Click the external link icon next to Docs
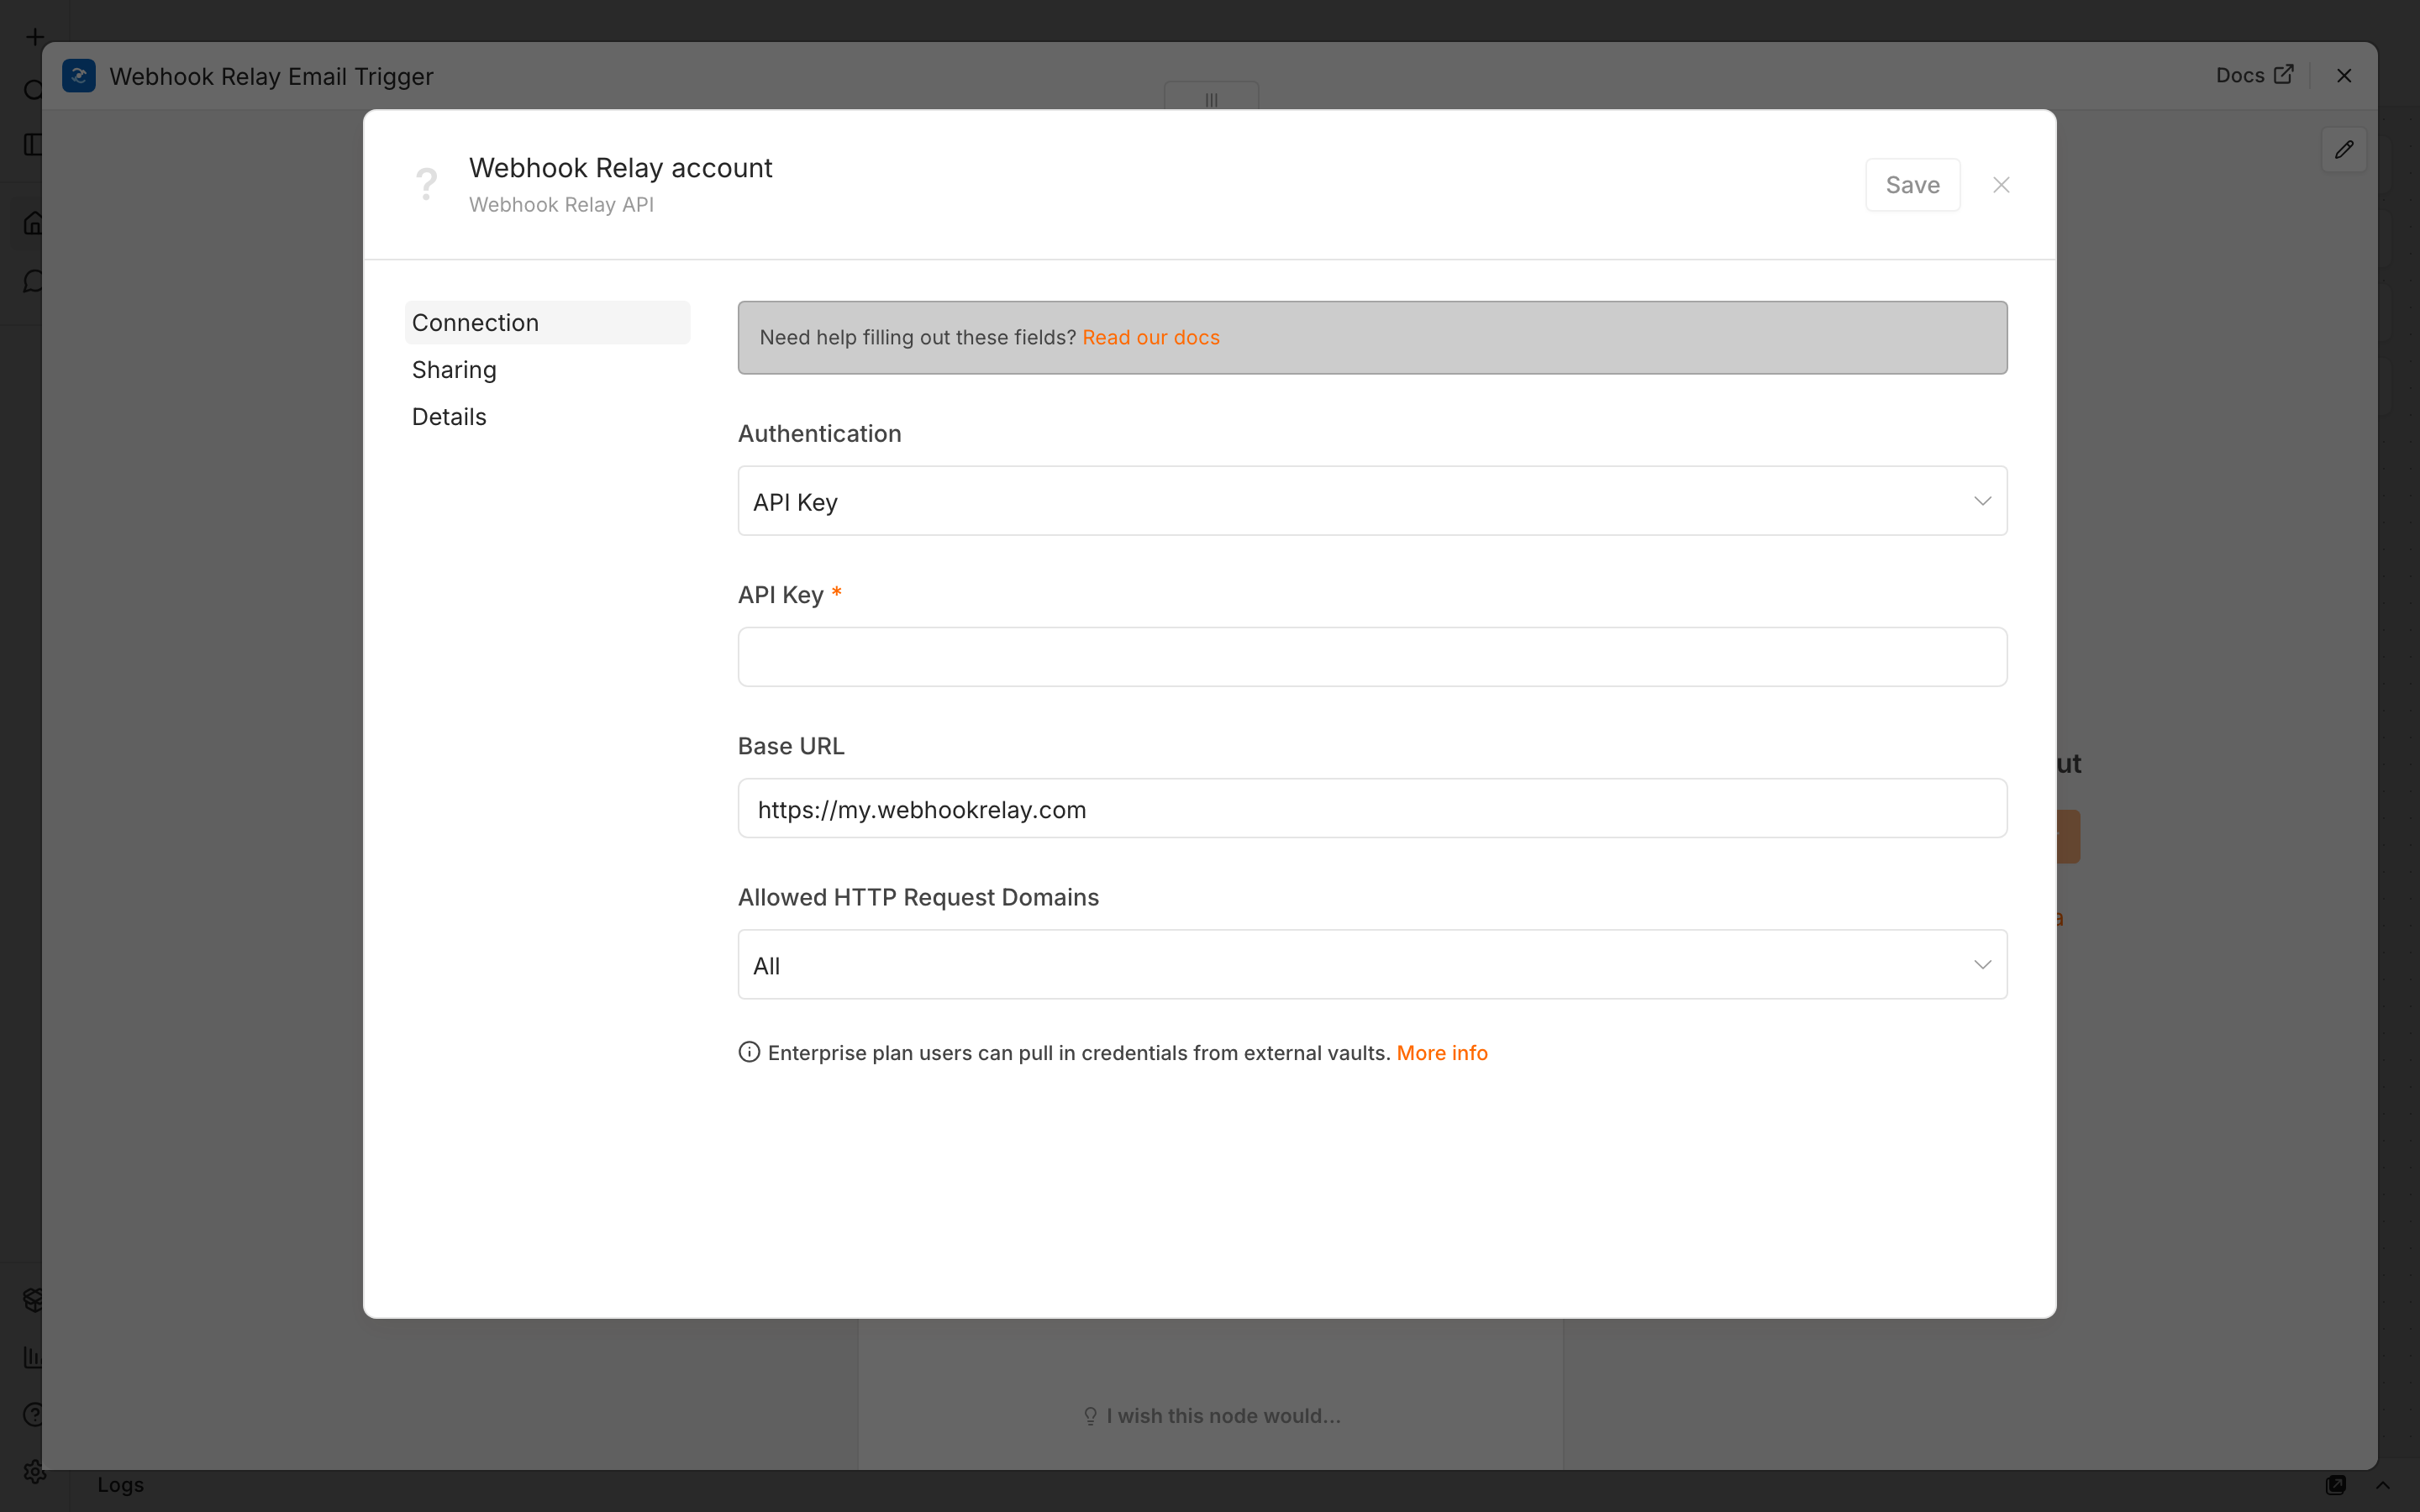The width and height of the screenshot is (2420, 1512). click(2284, 75)
